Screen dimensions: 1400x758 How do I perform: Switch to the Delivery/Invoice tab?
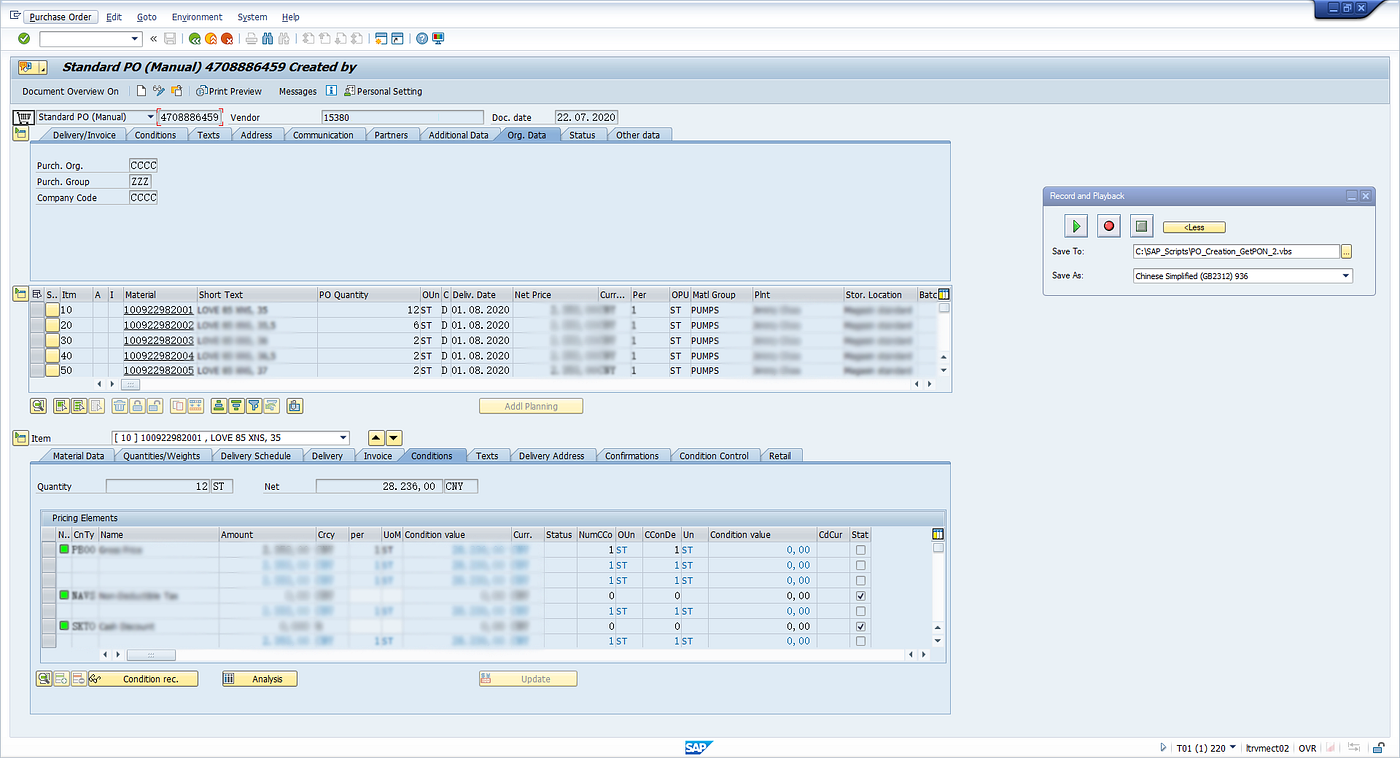83,134
